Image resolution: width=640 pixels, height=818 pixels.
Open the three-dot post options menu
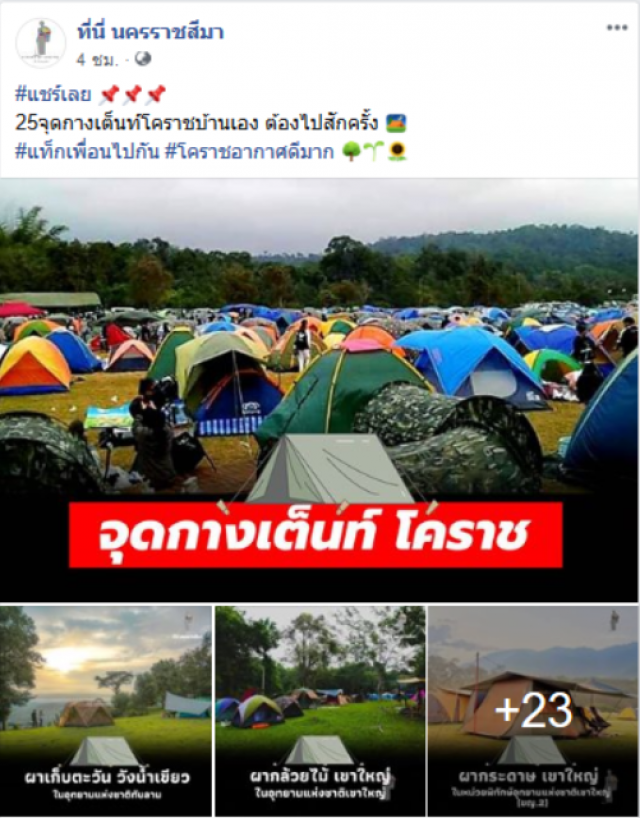click(617, 28)
